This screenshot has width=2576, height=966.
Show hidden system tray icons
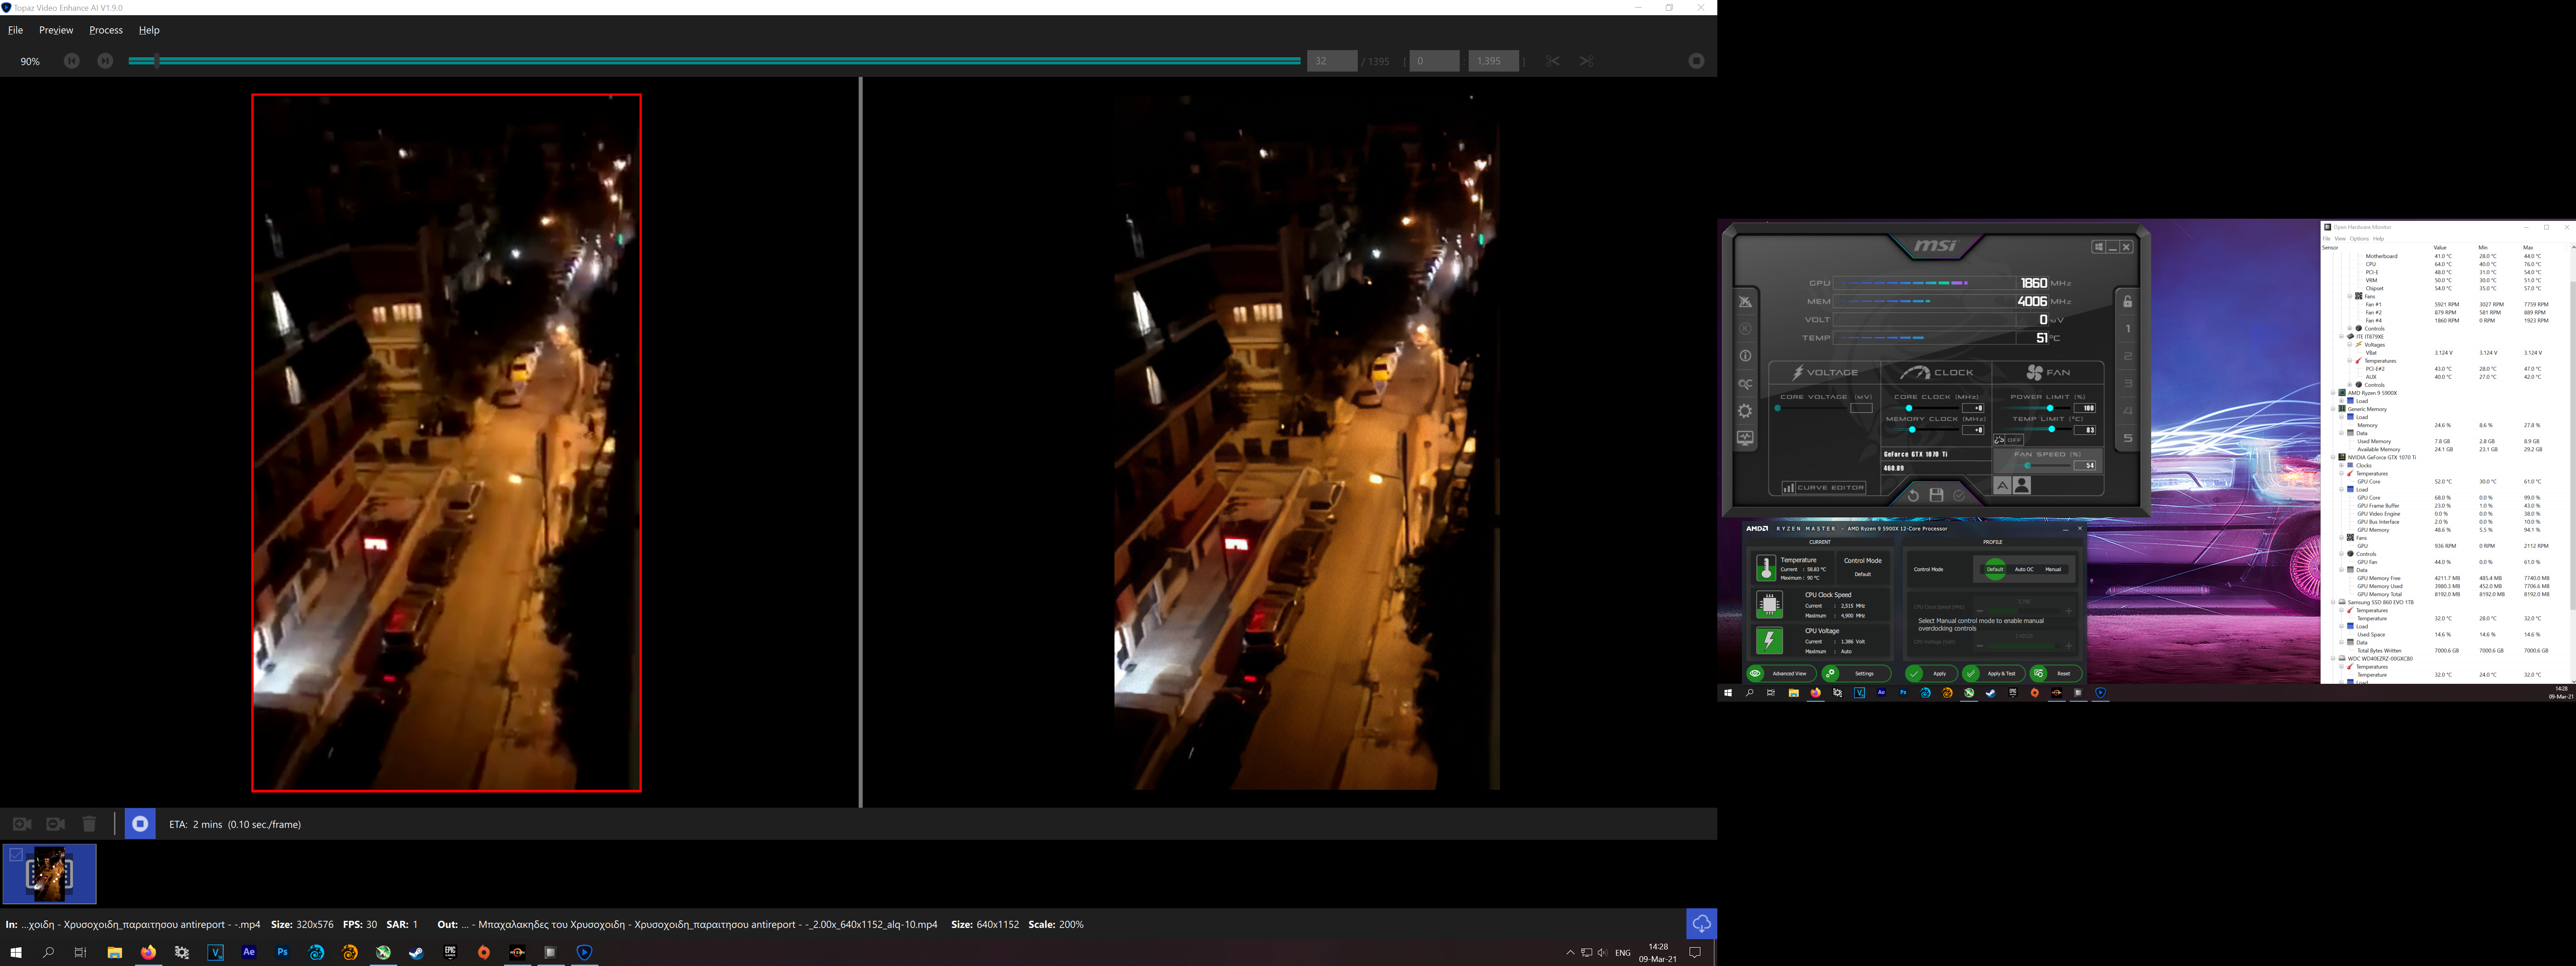1570,953
